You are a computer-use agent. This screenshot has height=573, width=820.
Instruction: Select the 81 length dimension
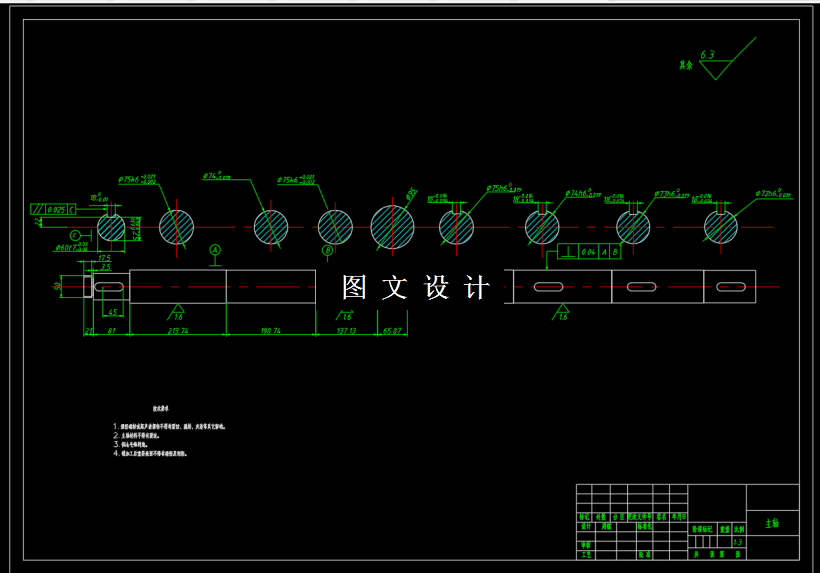[x=111, y=331]
